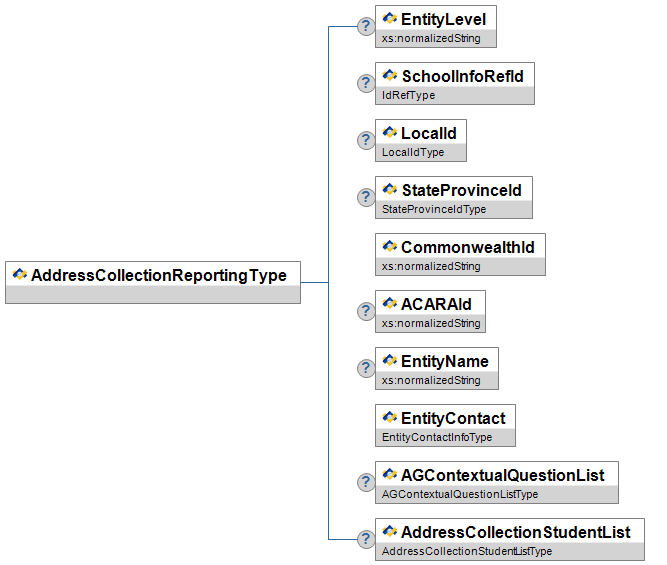Click the LocalIdType type label
The width and height of the screenshot is (667, 565).
413,153
